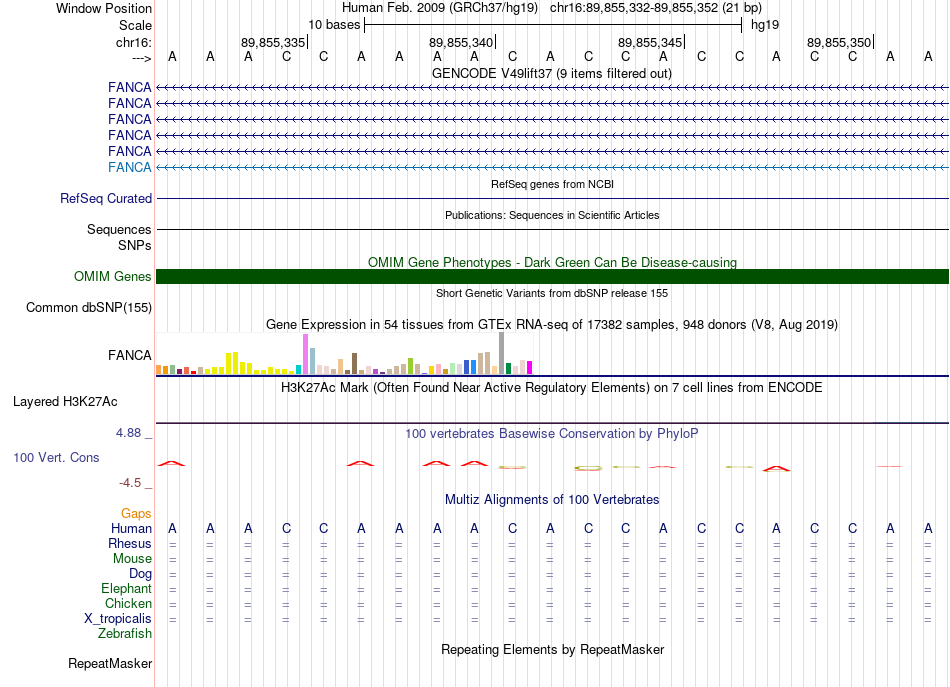Open OMIM Gene Phenotypes track title
Image resolution: width=950 pixels, height=687 pixels.
[552, 262]
